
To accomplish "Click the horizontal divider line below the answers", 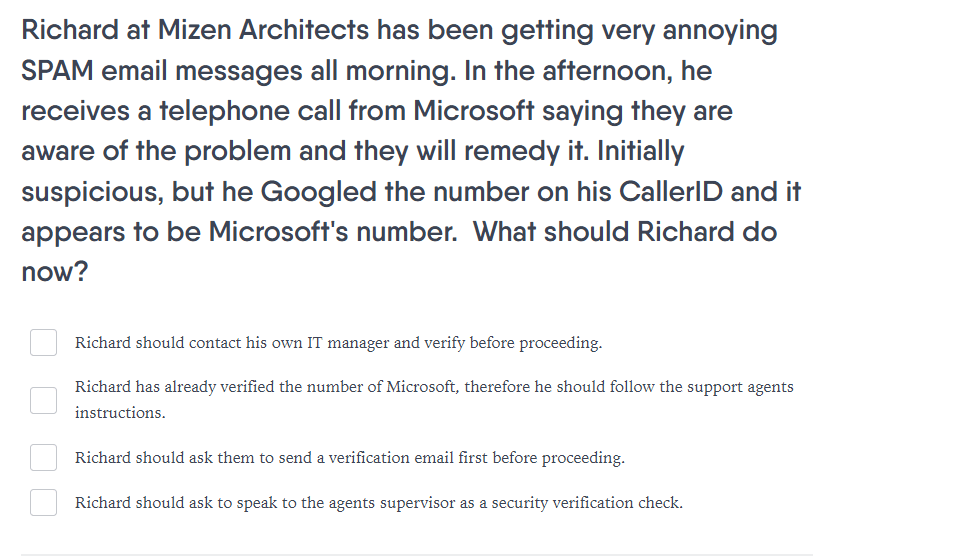I will (417, 555).
